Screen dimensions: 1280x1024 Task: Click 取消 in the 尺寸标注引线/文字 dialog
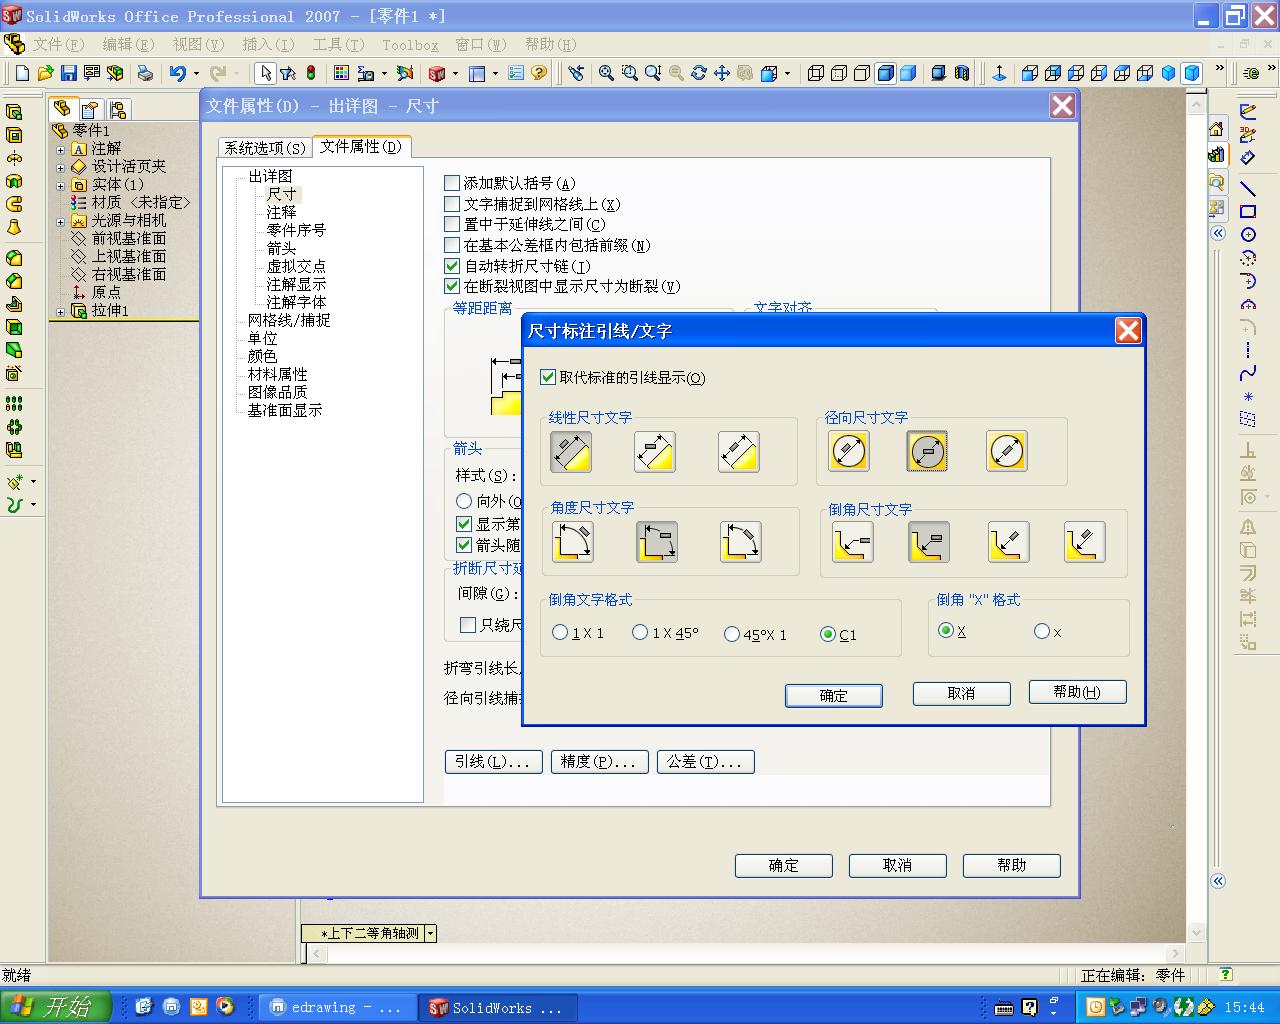point(962,693)
